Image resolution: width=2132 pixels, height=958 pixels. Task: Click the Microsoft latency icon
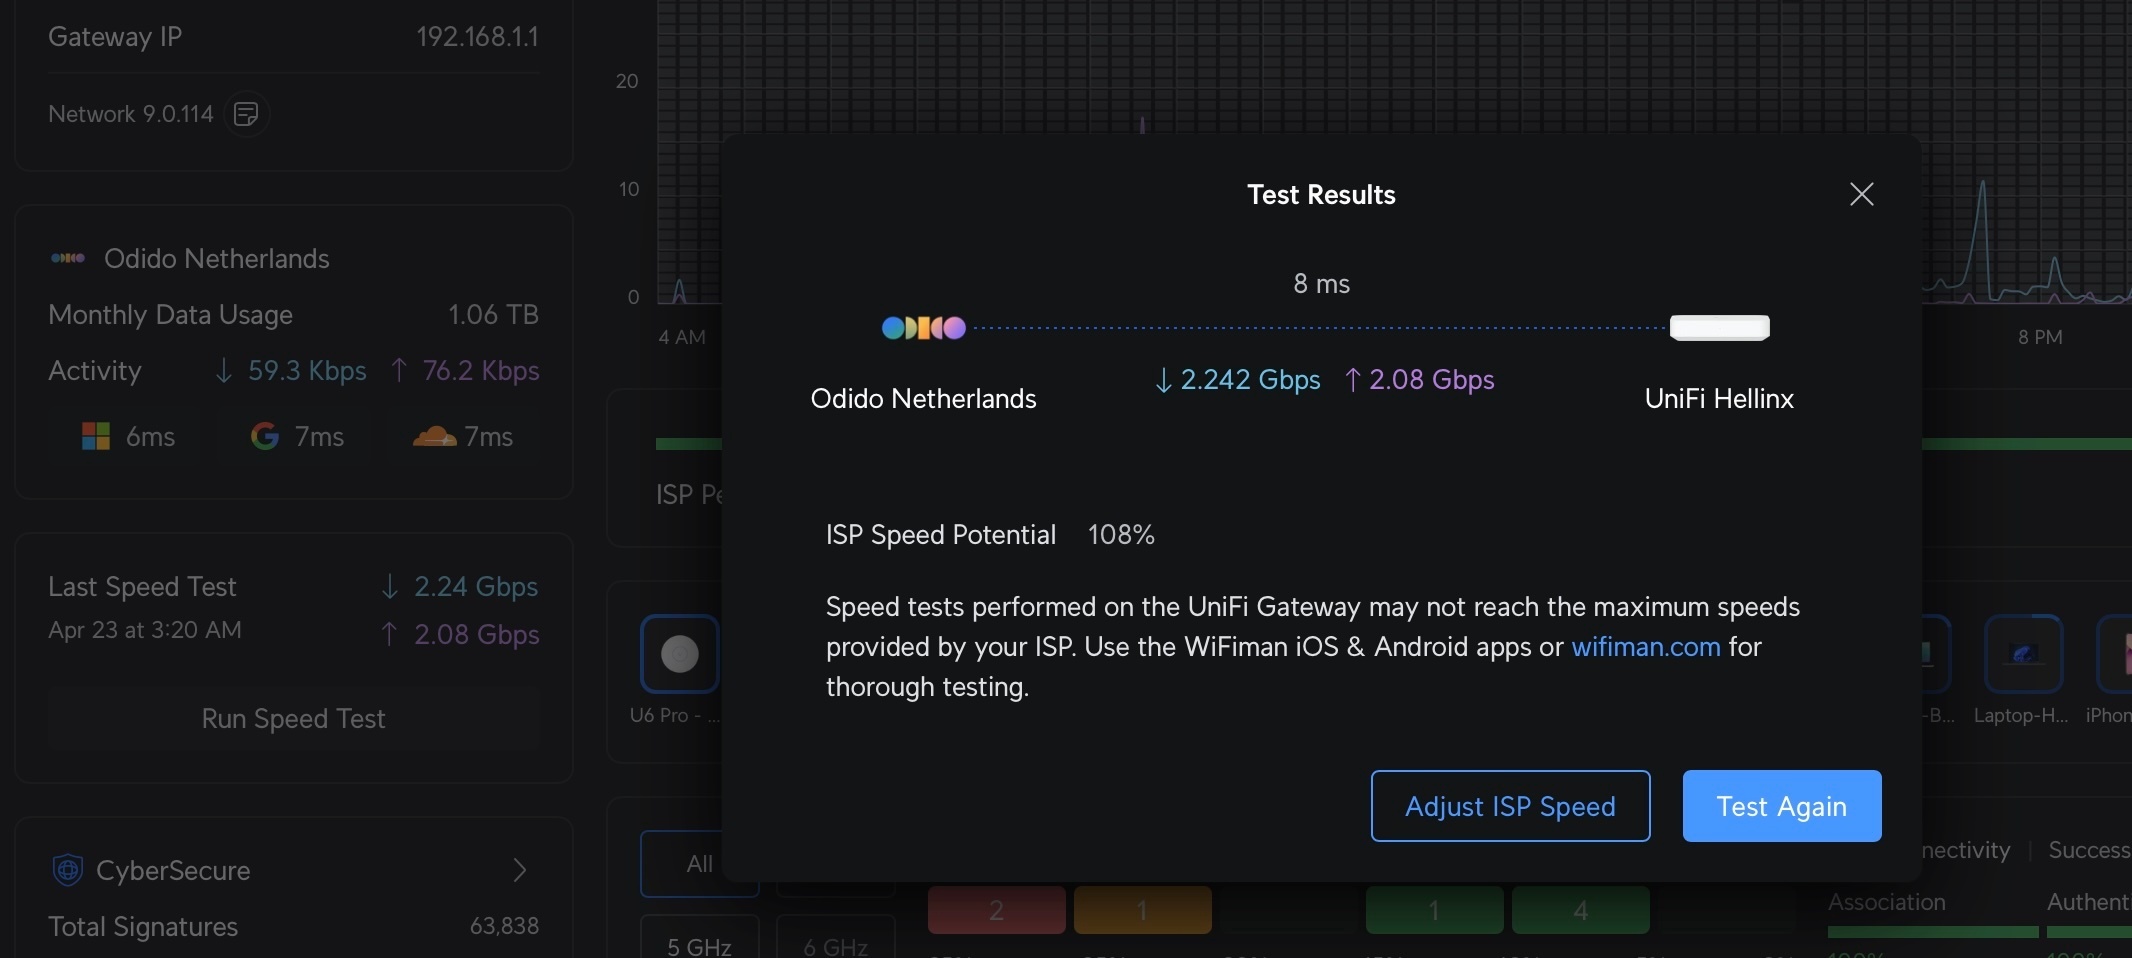[96, 436]
